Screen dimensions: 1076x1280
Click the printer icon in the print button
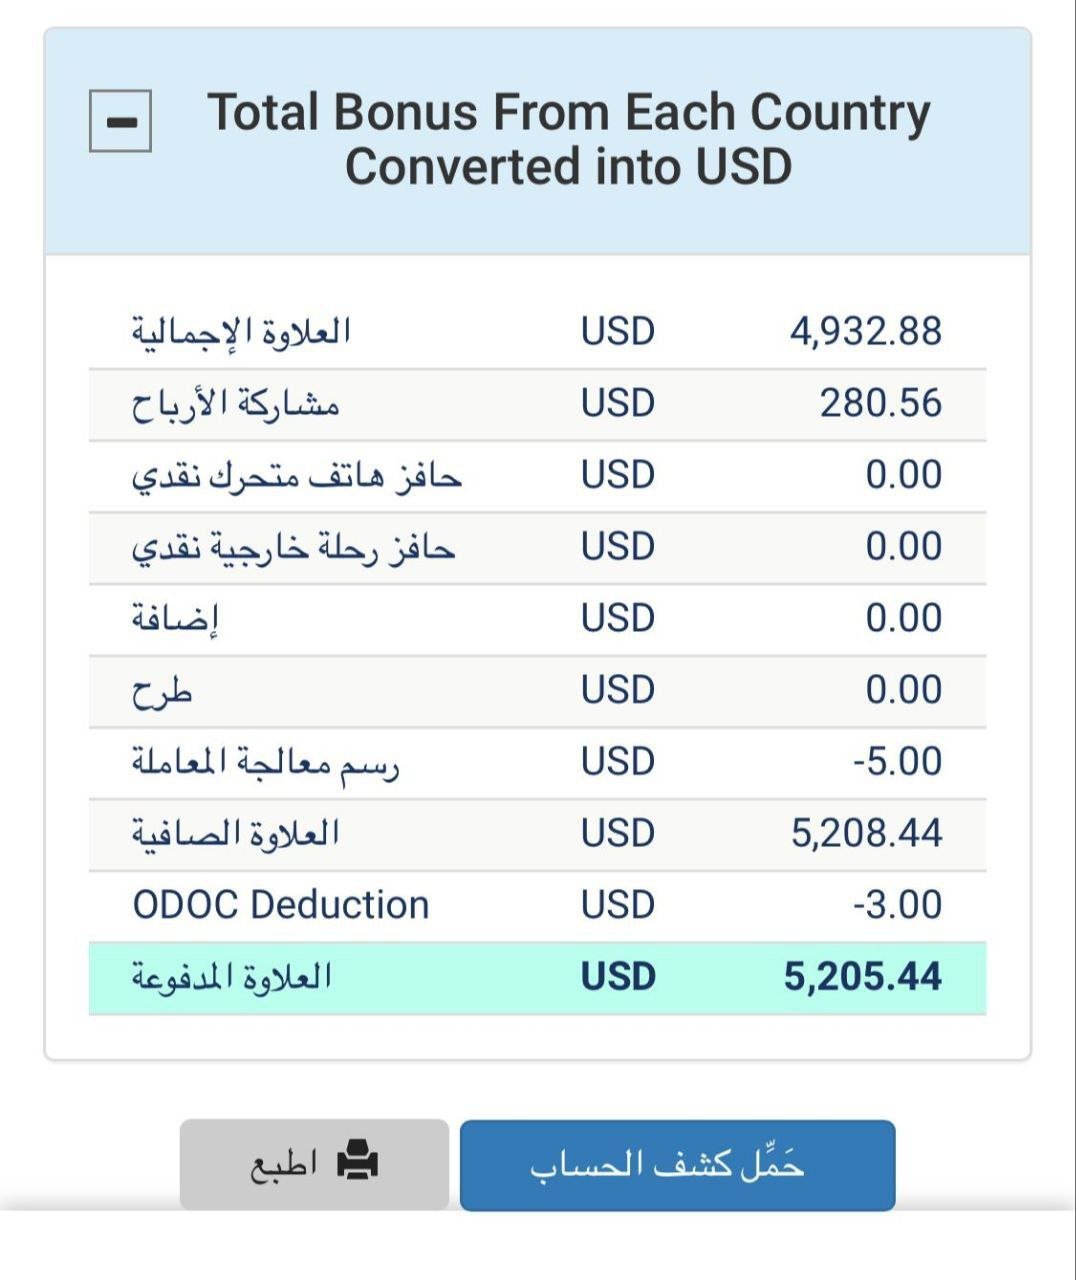[x=357, y=1163]
